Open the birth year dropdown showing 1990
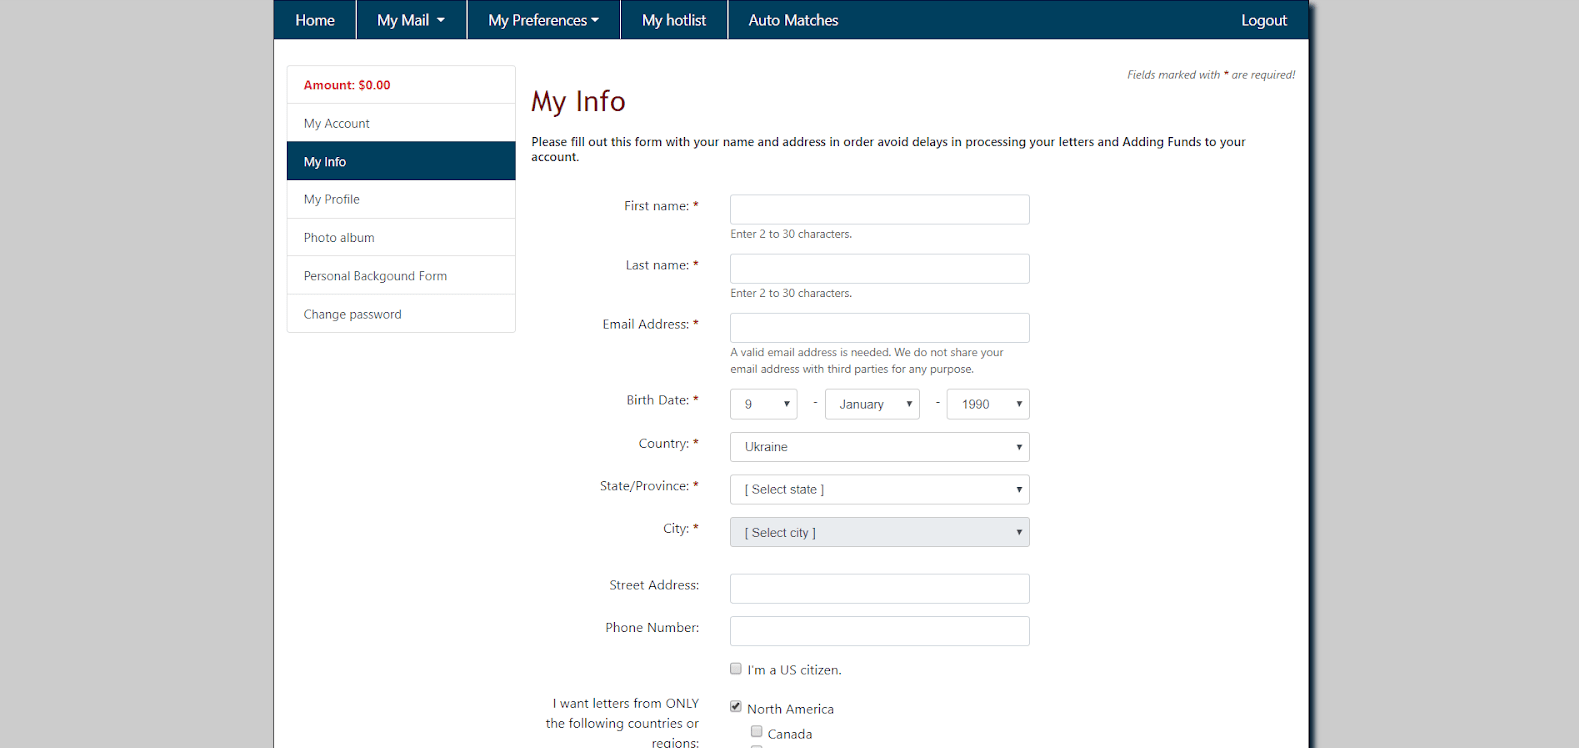This screenshot has height=748, width=1579. (988, 404)
